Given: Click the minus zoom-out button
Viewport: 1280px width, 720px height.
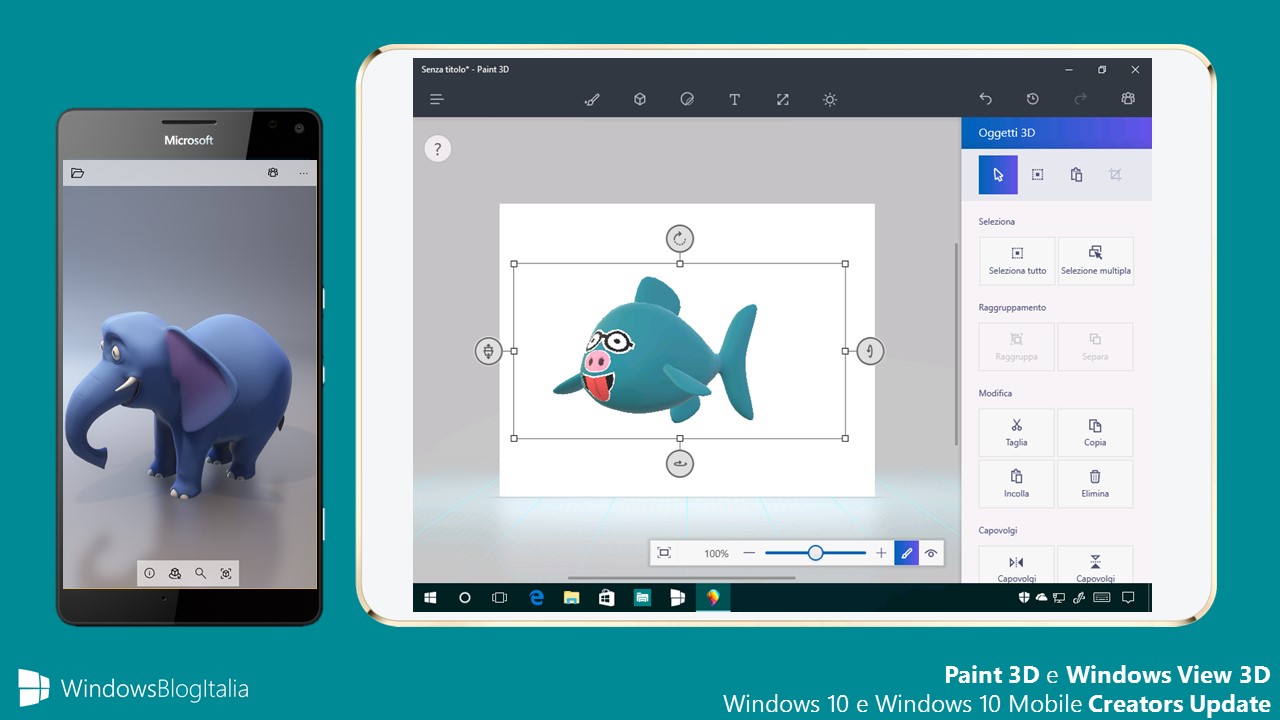Looking at the screenshot, I should pyautogui.click(x=749, y=553).
